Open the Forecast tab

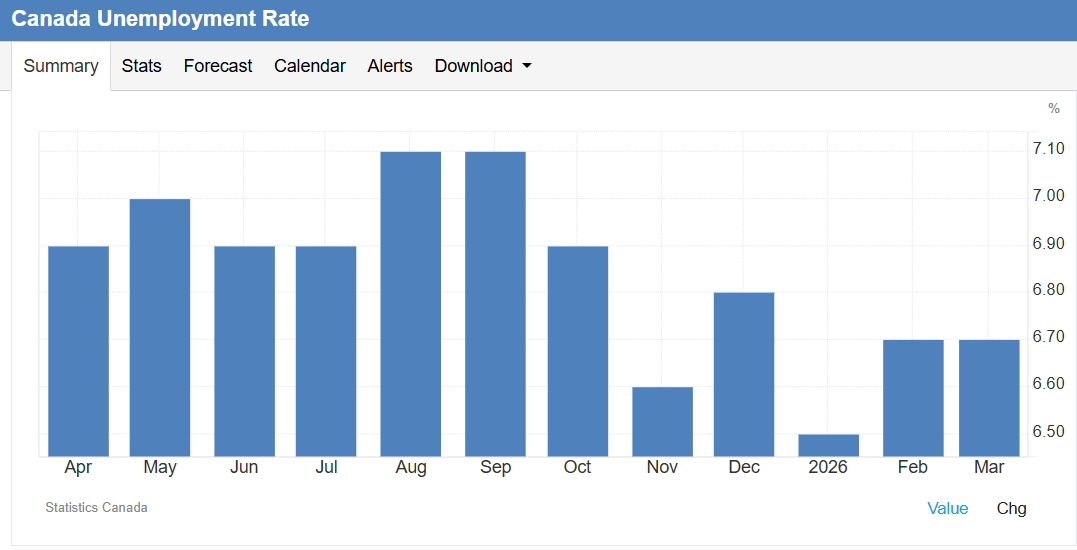218,66
